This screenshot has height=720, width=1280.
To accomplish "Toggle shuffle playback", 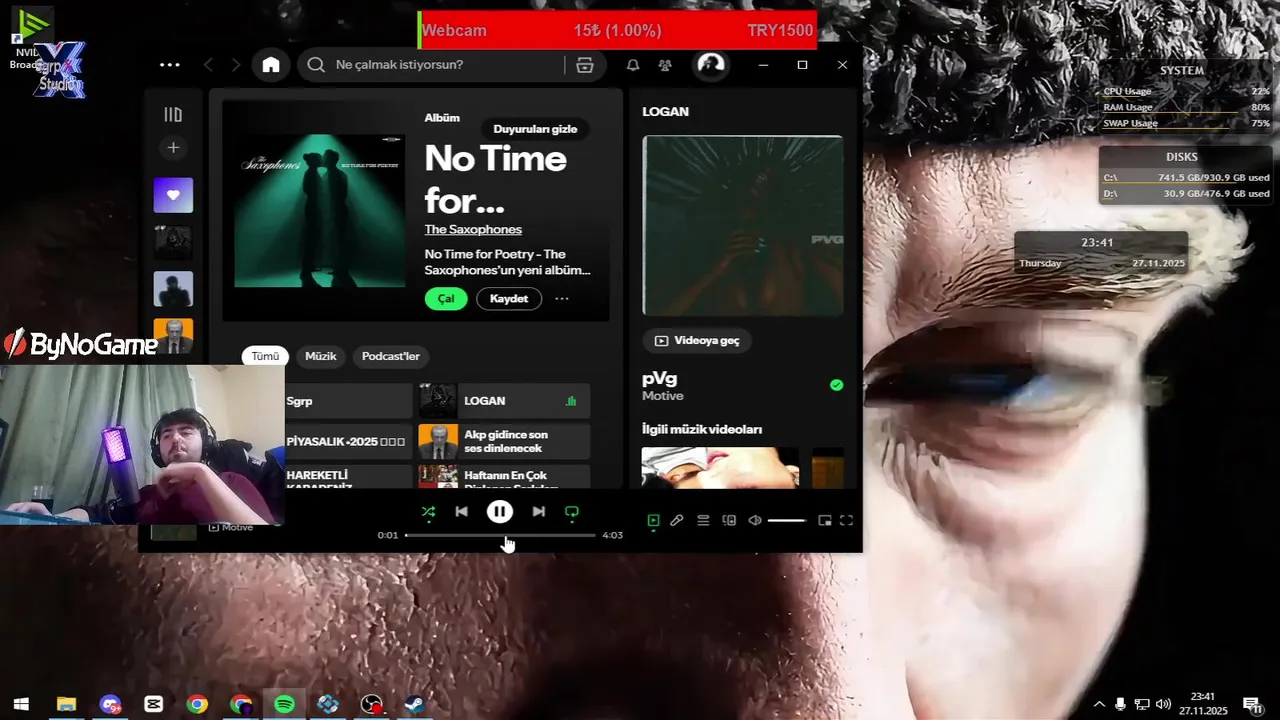I will (428, 512).
